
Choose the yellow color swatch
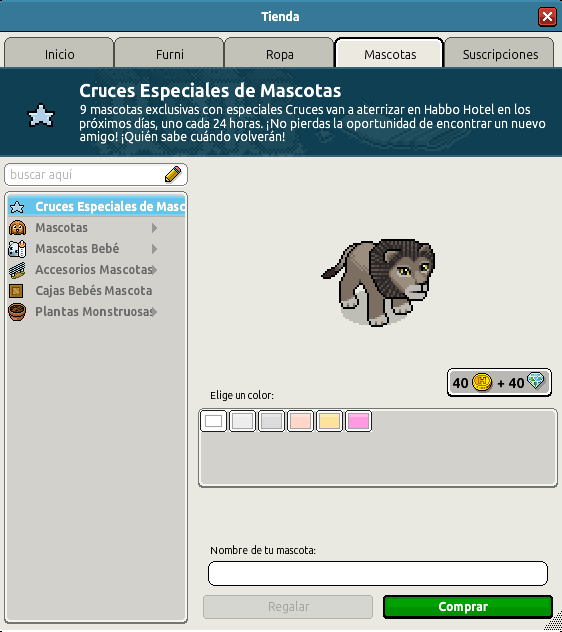[329, 421]
